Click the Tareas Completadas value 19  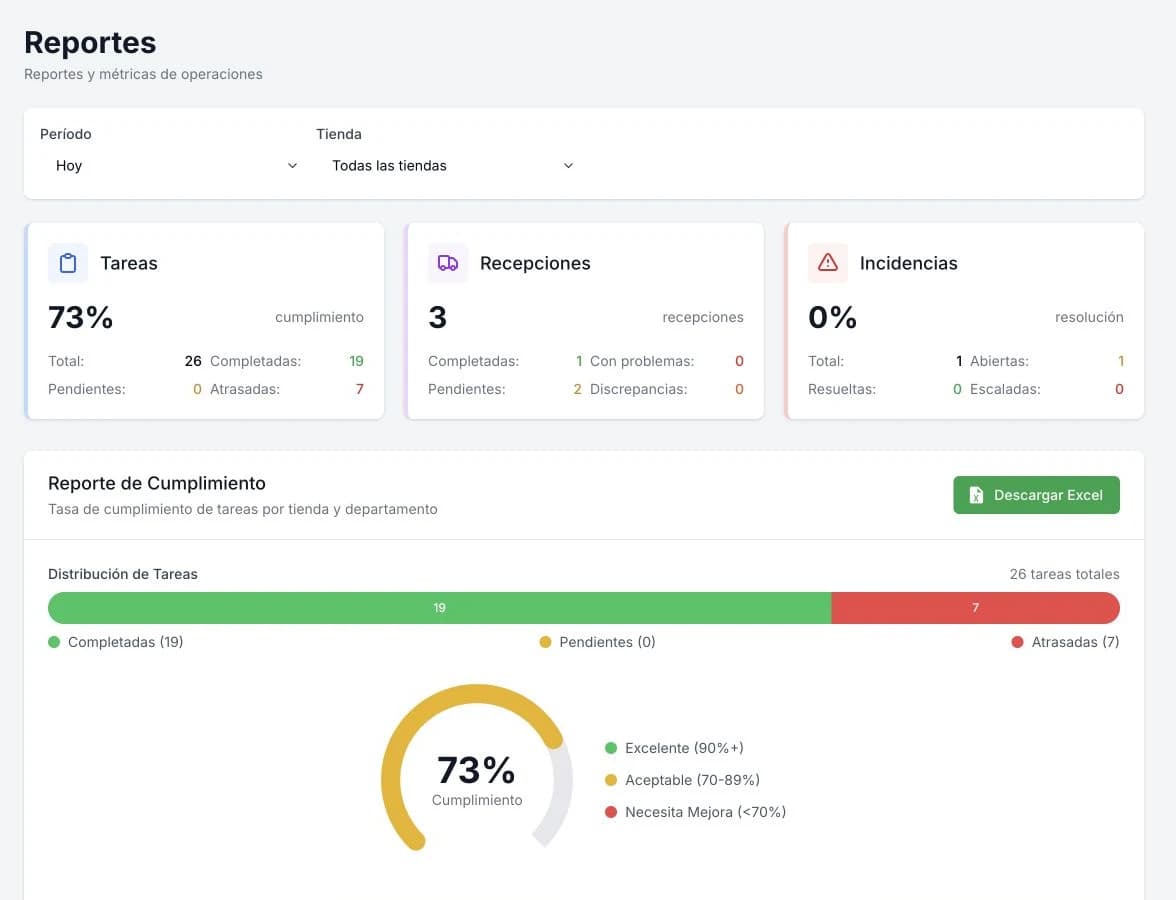(x=356, y=361)
